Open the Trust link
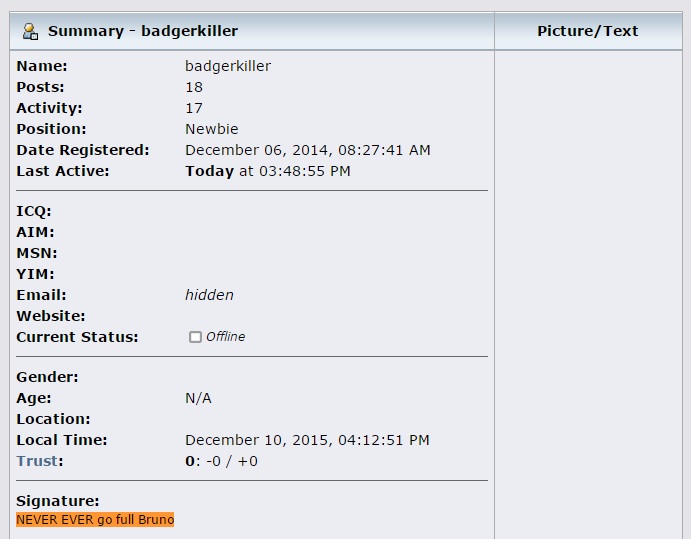This screenshot has width=691, height=539. click(37, 461)
